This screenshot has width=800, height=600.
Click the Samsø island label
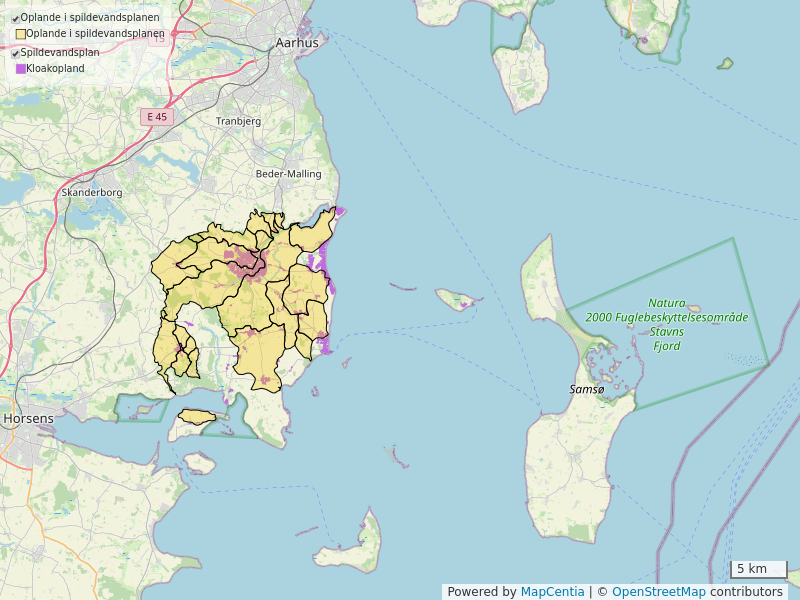pyautogui.click(x=586, y=389)
